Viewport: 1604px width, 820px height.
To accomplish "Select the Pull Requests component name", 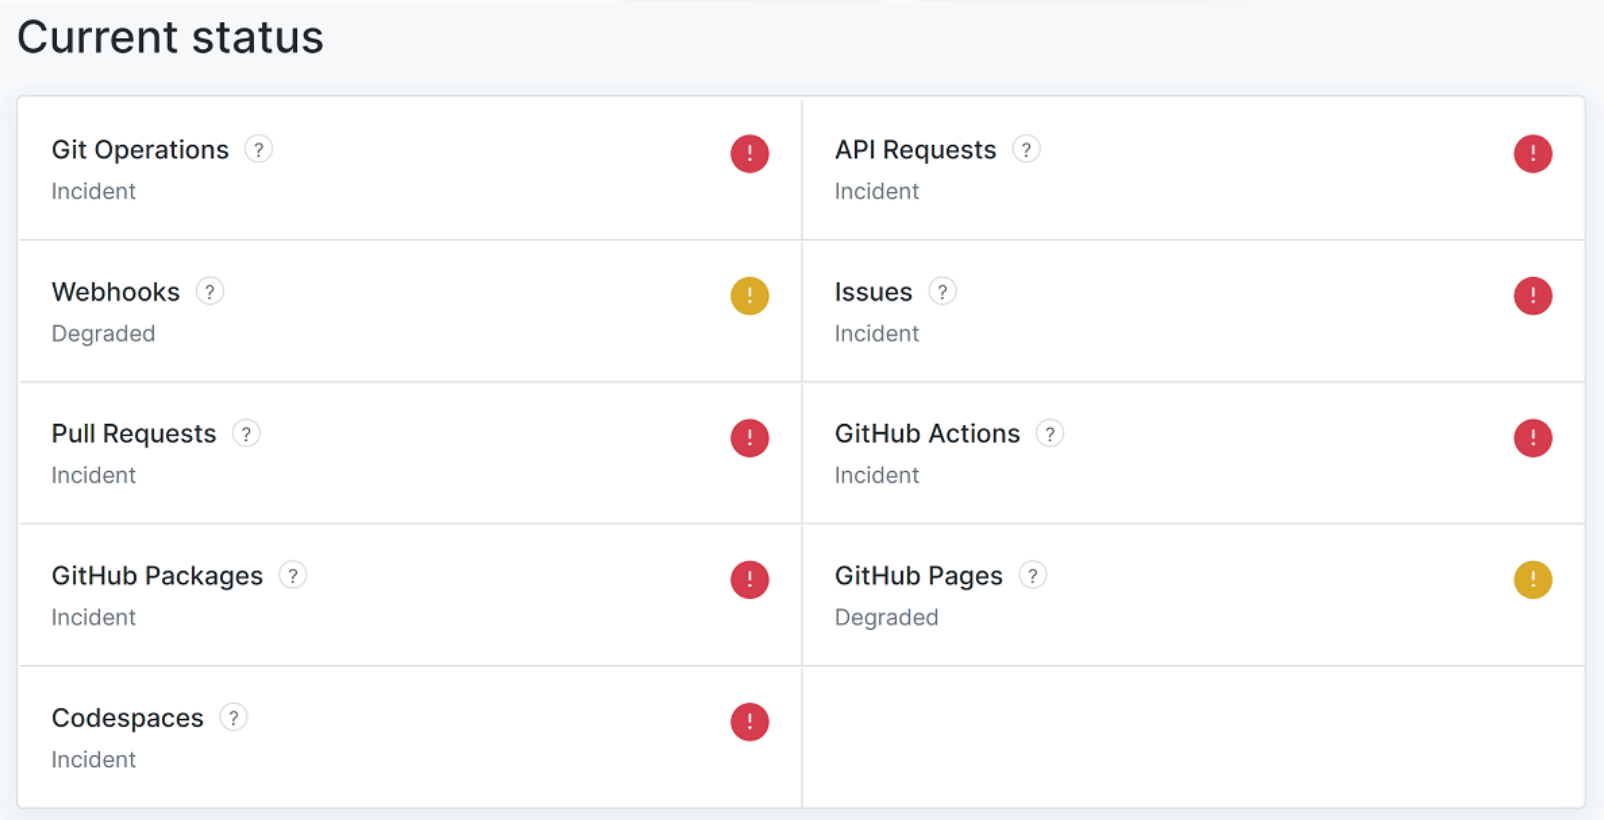I will point(134,434).
